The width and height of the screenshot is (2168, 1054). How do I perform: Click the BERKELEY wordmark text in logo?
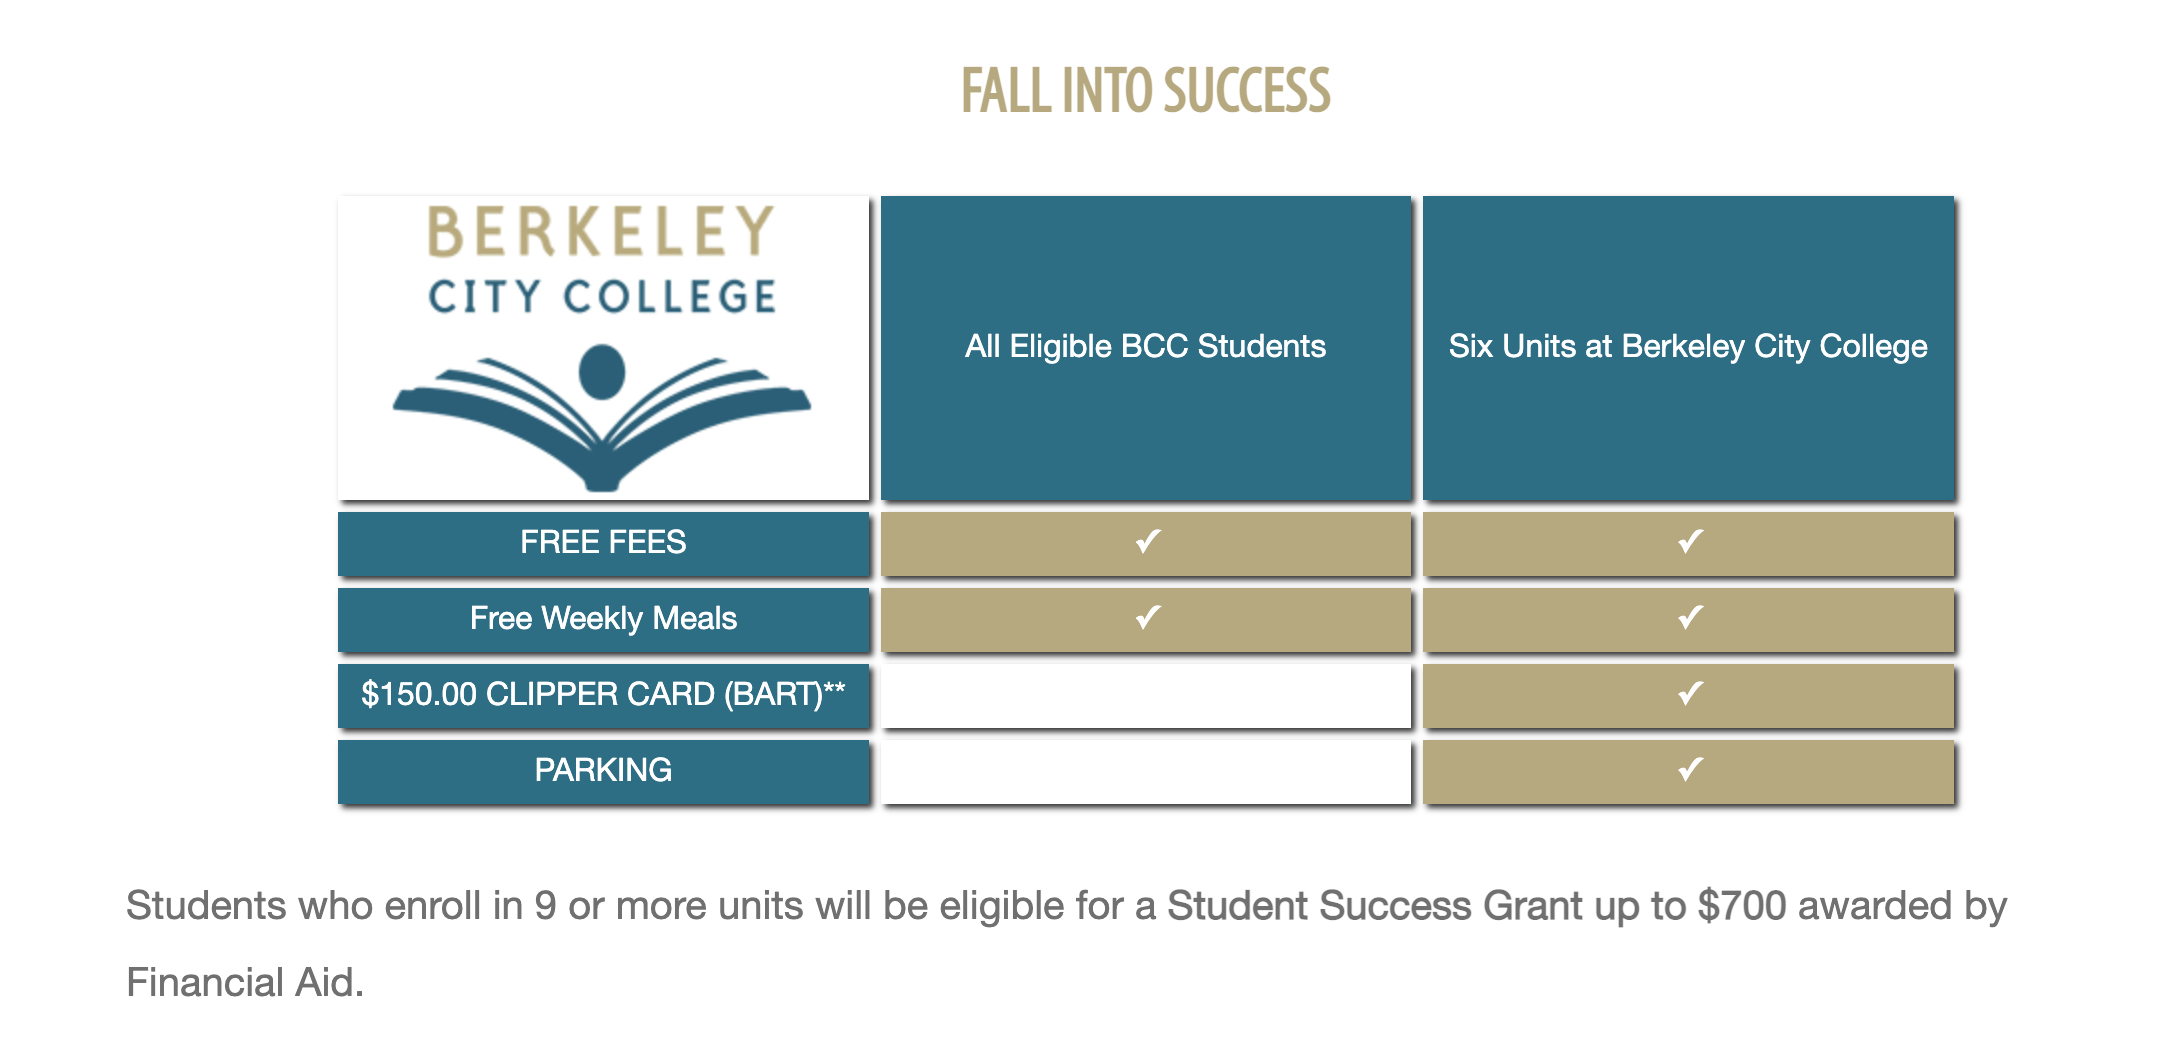coord(602,232)
